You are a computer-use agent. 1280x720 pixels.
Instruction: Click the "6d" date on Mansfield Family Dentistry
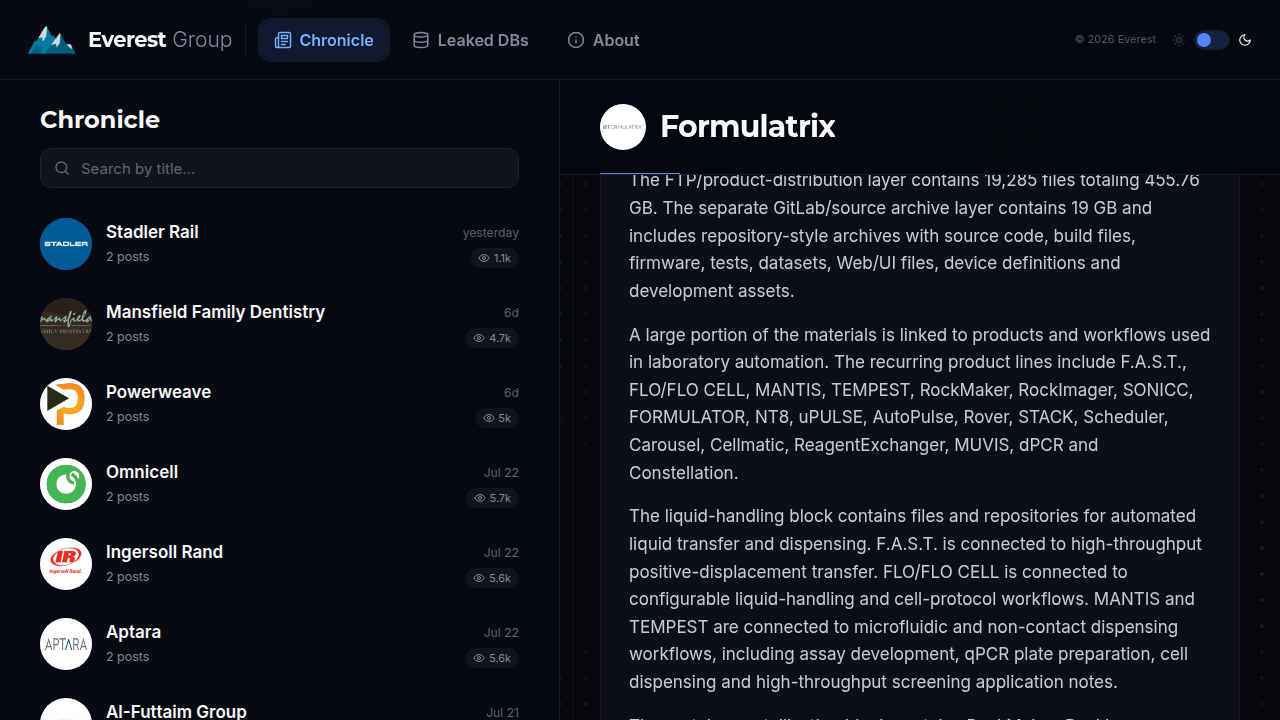click(x=511, y=313)
